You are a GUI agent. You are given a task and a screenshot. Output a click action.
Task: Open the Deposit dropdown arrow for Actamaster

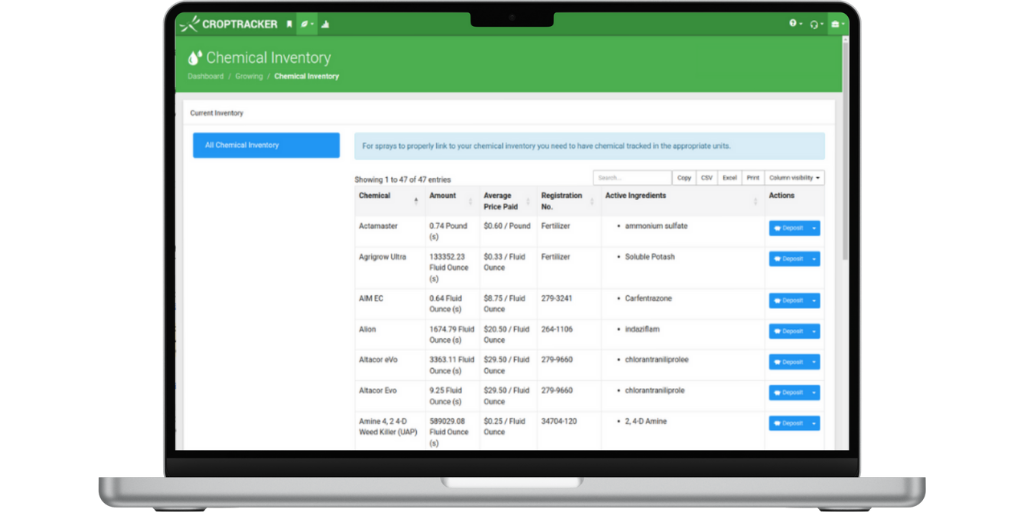pyautogui.click(x=813, y=228)
